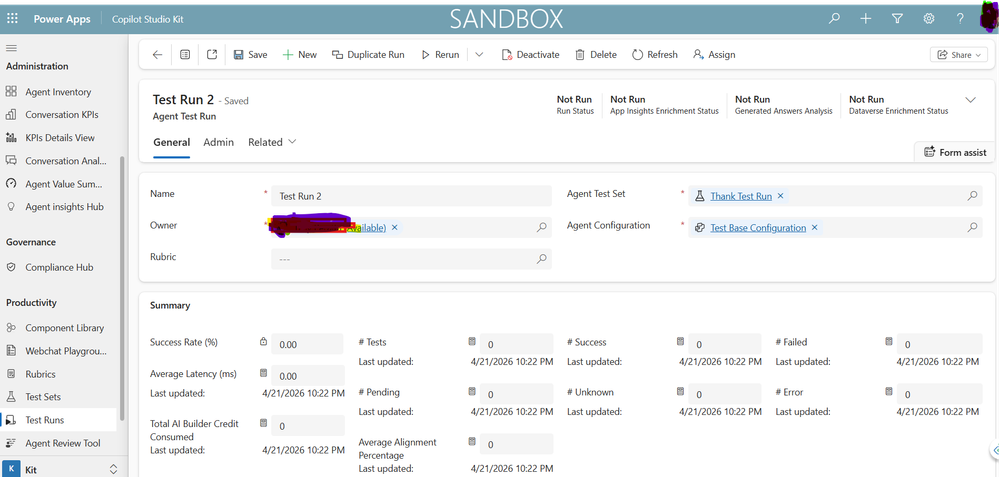Click the Success Rate lock icon
The width and height of the screenshot is (999, 477).
pos(263,342)
